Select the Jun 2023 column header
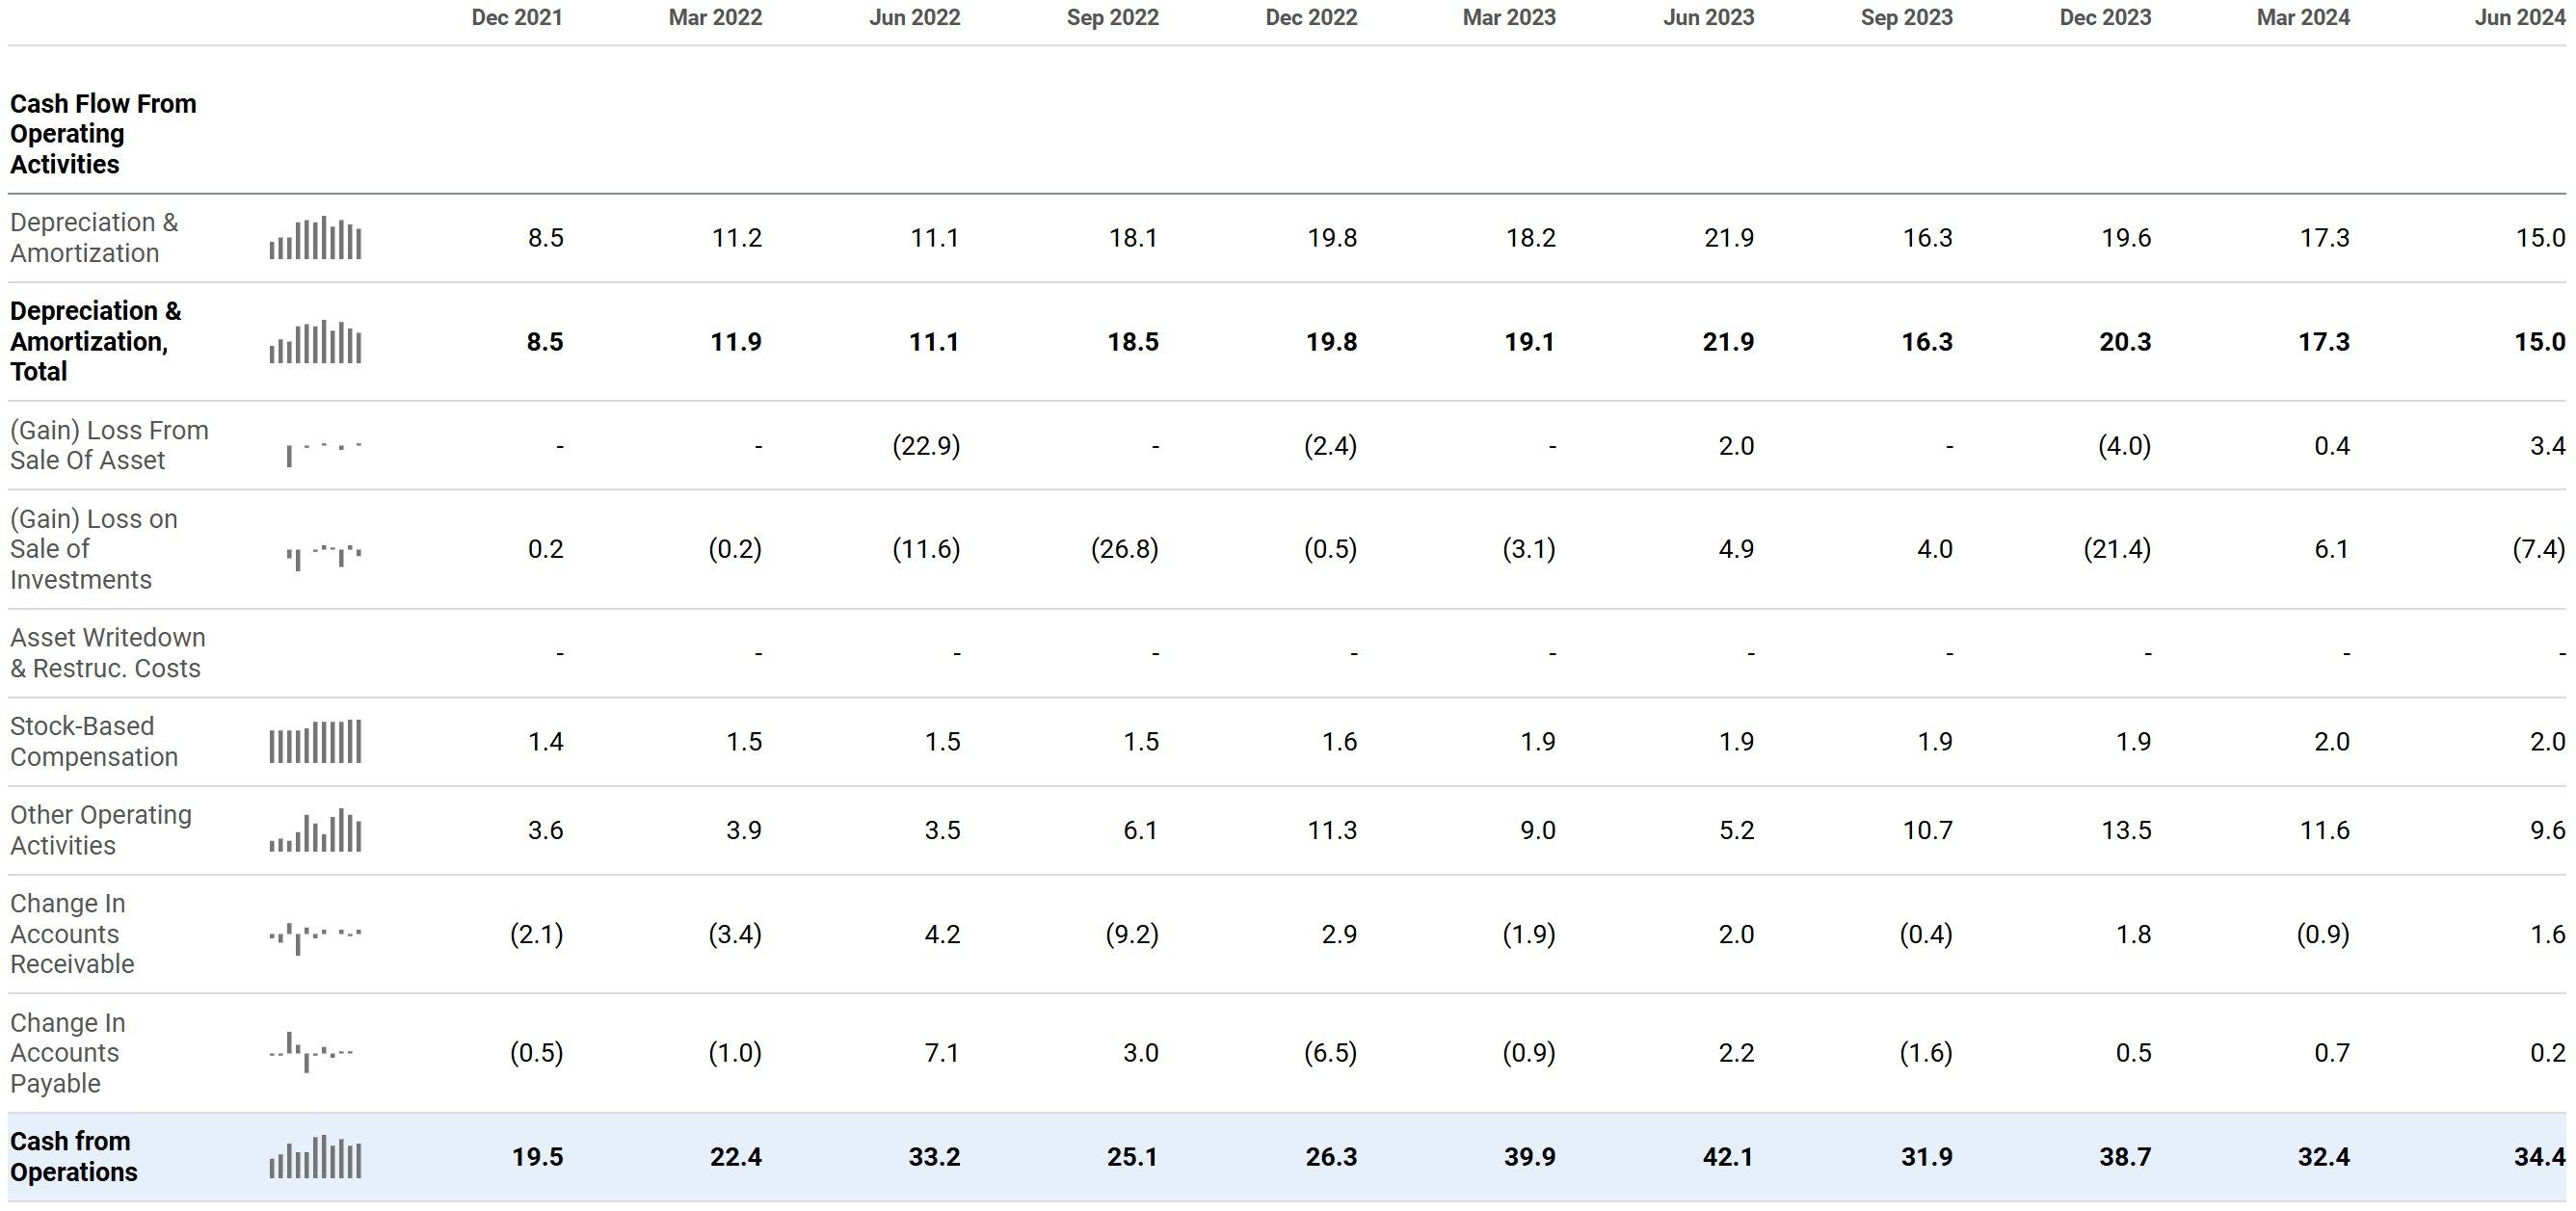Viewport: 2576px width, 1211px height. pos(1708,18)
